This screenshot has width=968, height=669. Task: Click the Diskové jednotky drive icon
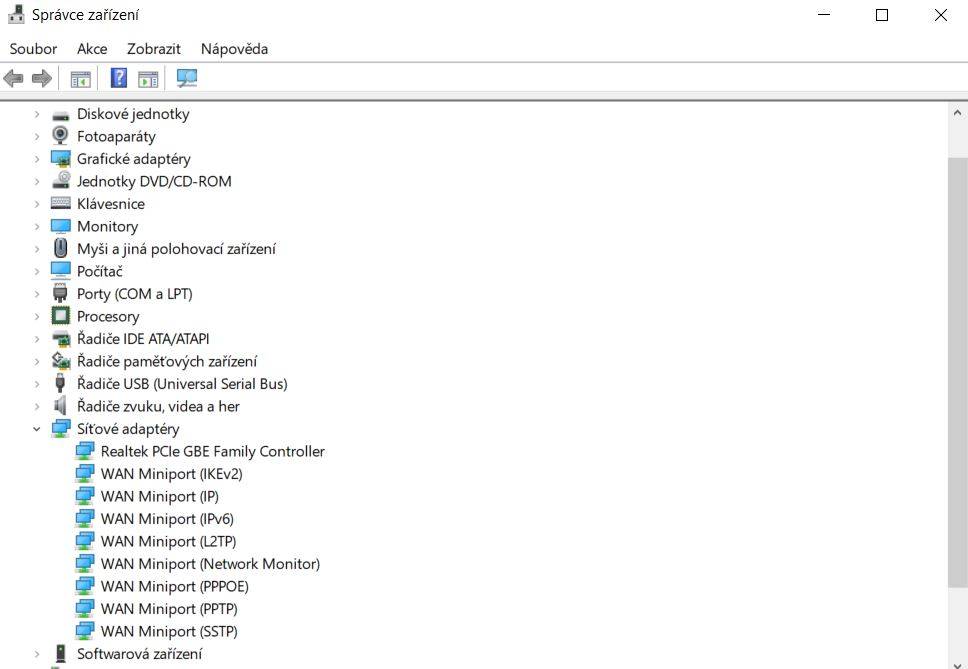click(x=60, y=115)
